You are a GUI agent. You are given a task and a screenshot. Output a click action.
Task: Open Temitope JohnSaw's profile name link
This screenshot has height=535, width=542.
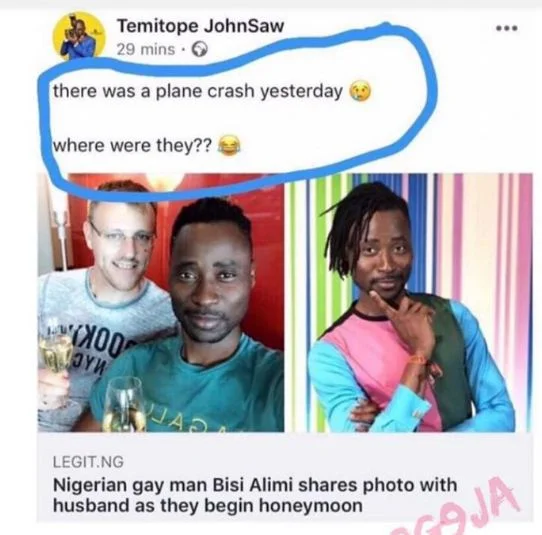coord(200,26)
